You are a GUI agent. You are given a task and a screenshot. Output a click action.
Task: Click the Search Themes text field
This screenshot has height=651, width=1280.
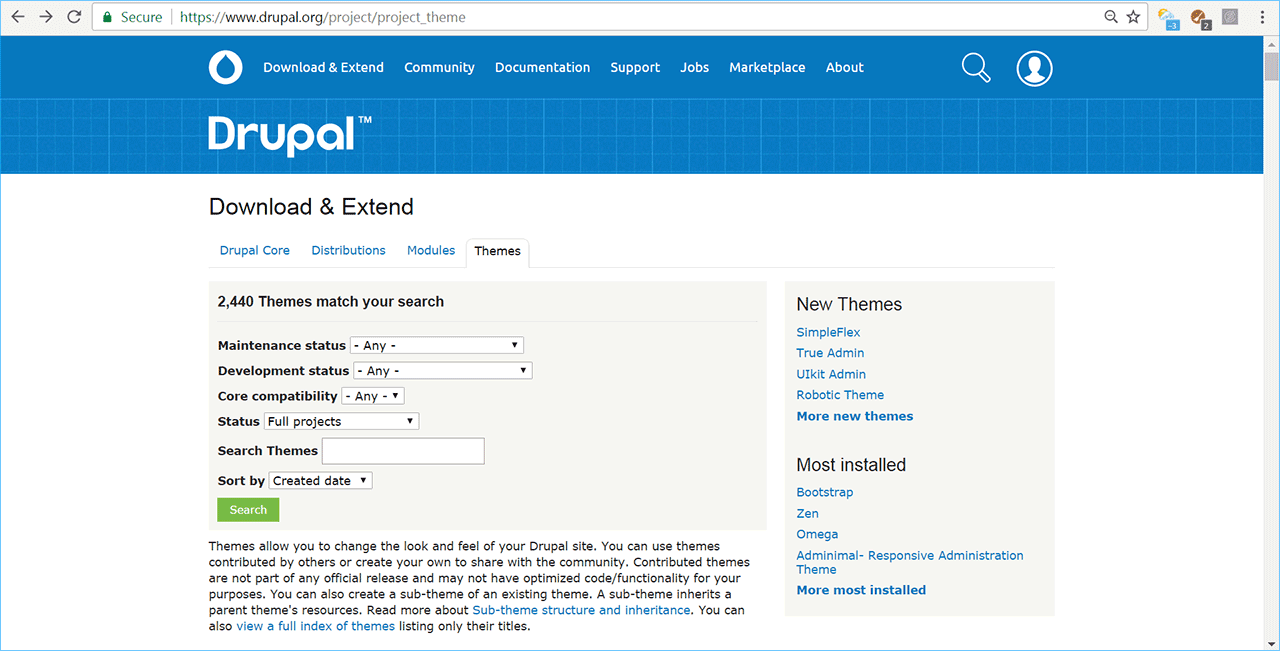pyautogui.click(x=403, y=451)
